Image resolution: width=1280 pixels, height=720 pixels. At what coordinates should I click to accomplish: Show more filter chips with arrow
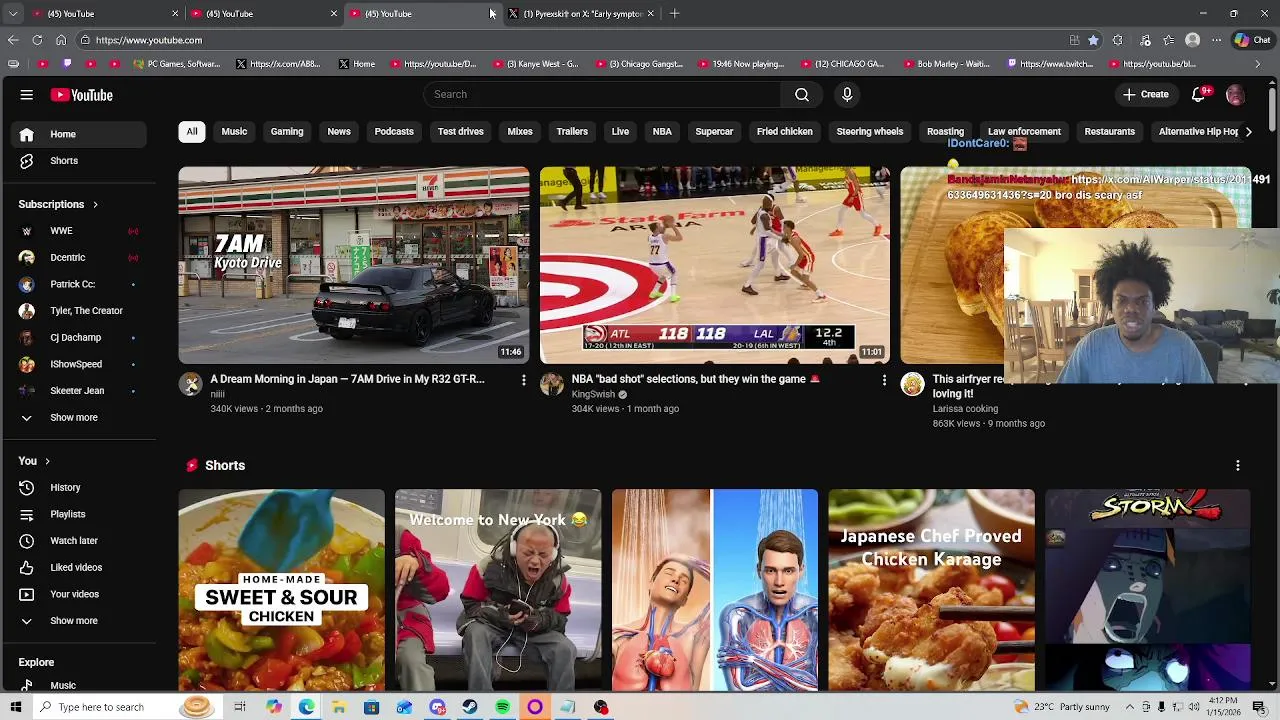click(x=1248, y=131)
